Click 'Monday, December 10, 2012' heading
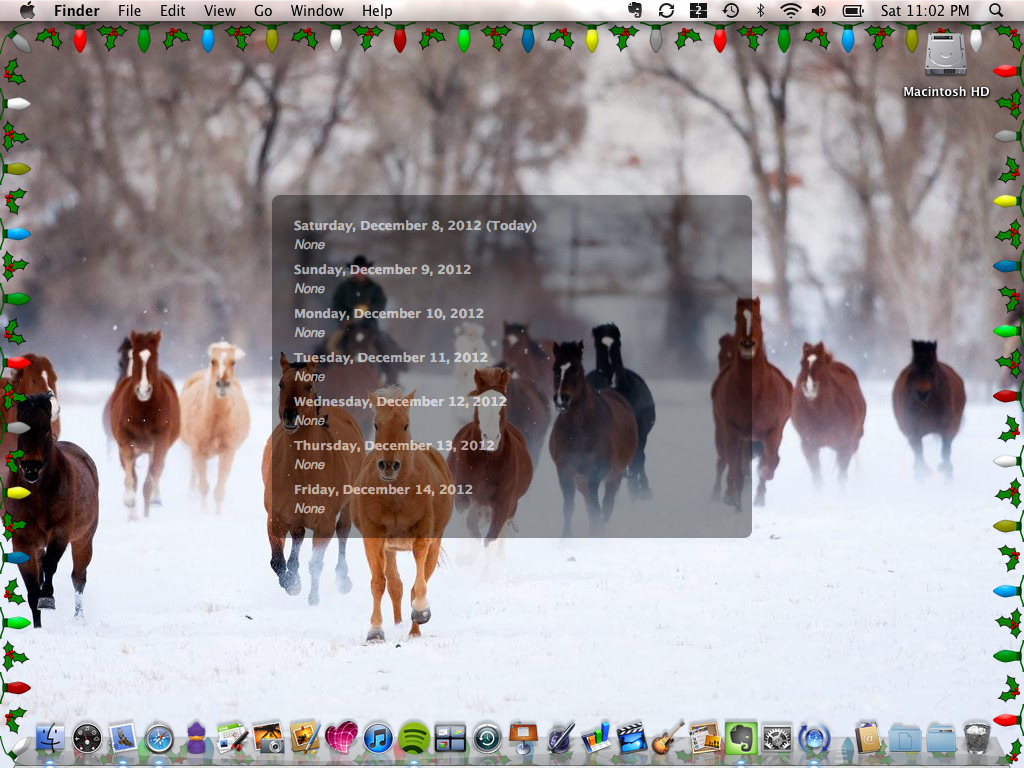Image resolution: width=1024 pixels, height=768 pixels. click(x=389, y=313)
